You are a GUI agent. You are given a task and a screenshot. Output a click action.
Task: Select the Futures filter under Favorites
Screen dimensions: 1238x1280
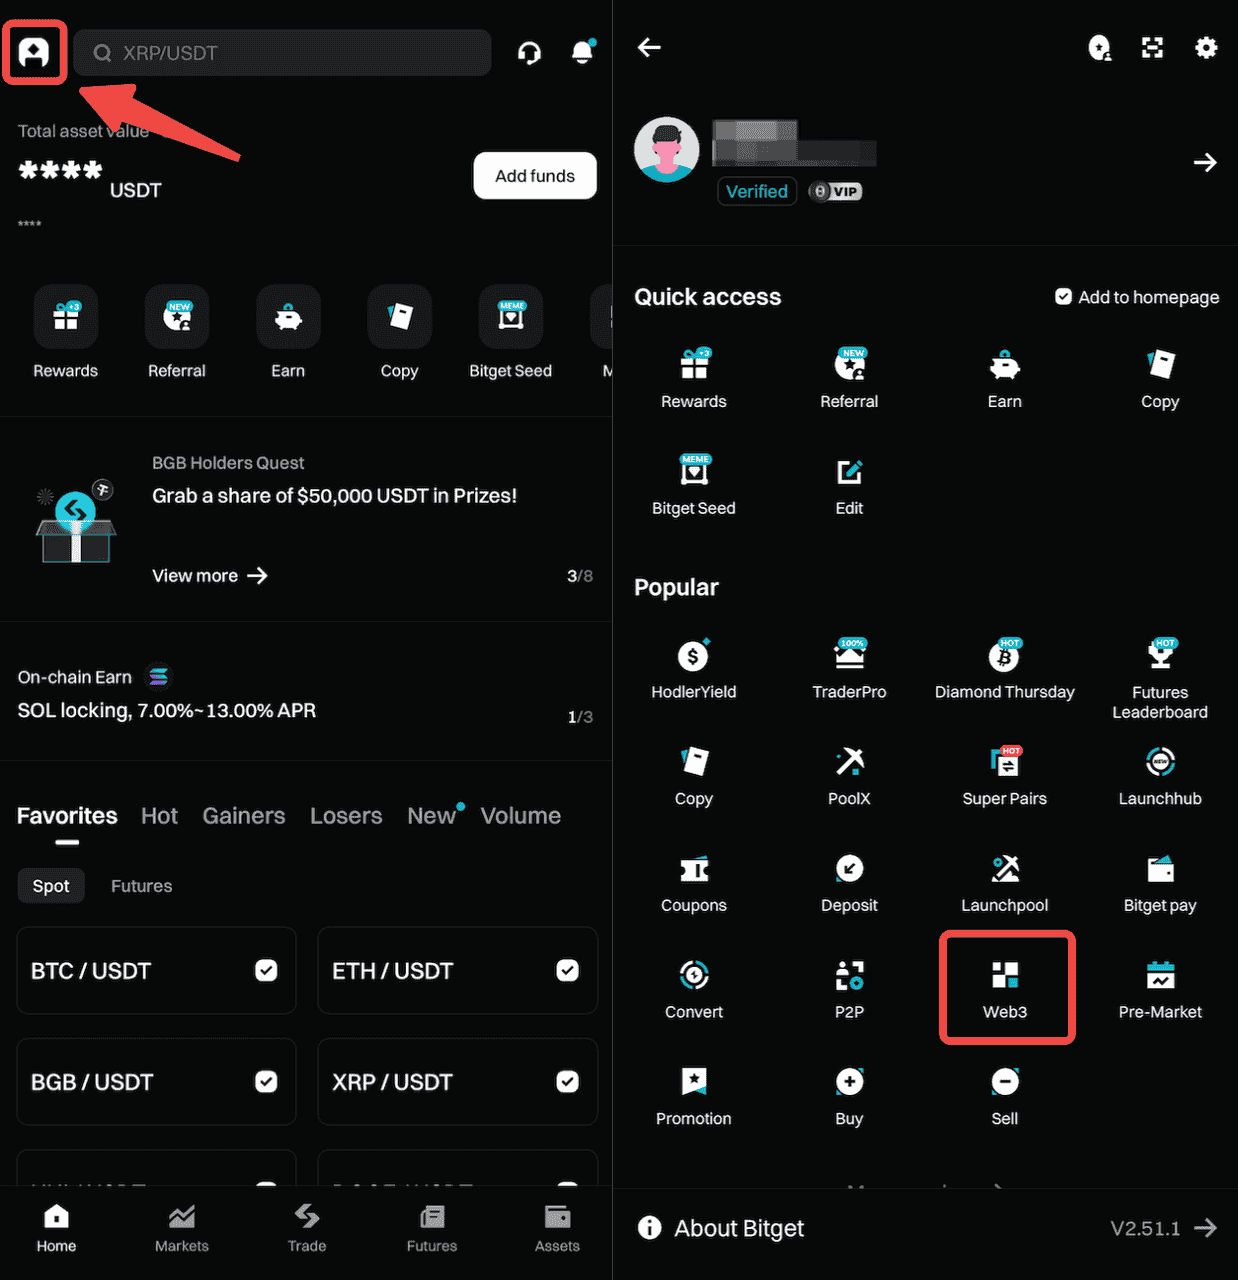point(141,886)
